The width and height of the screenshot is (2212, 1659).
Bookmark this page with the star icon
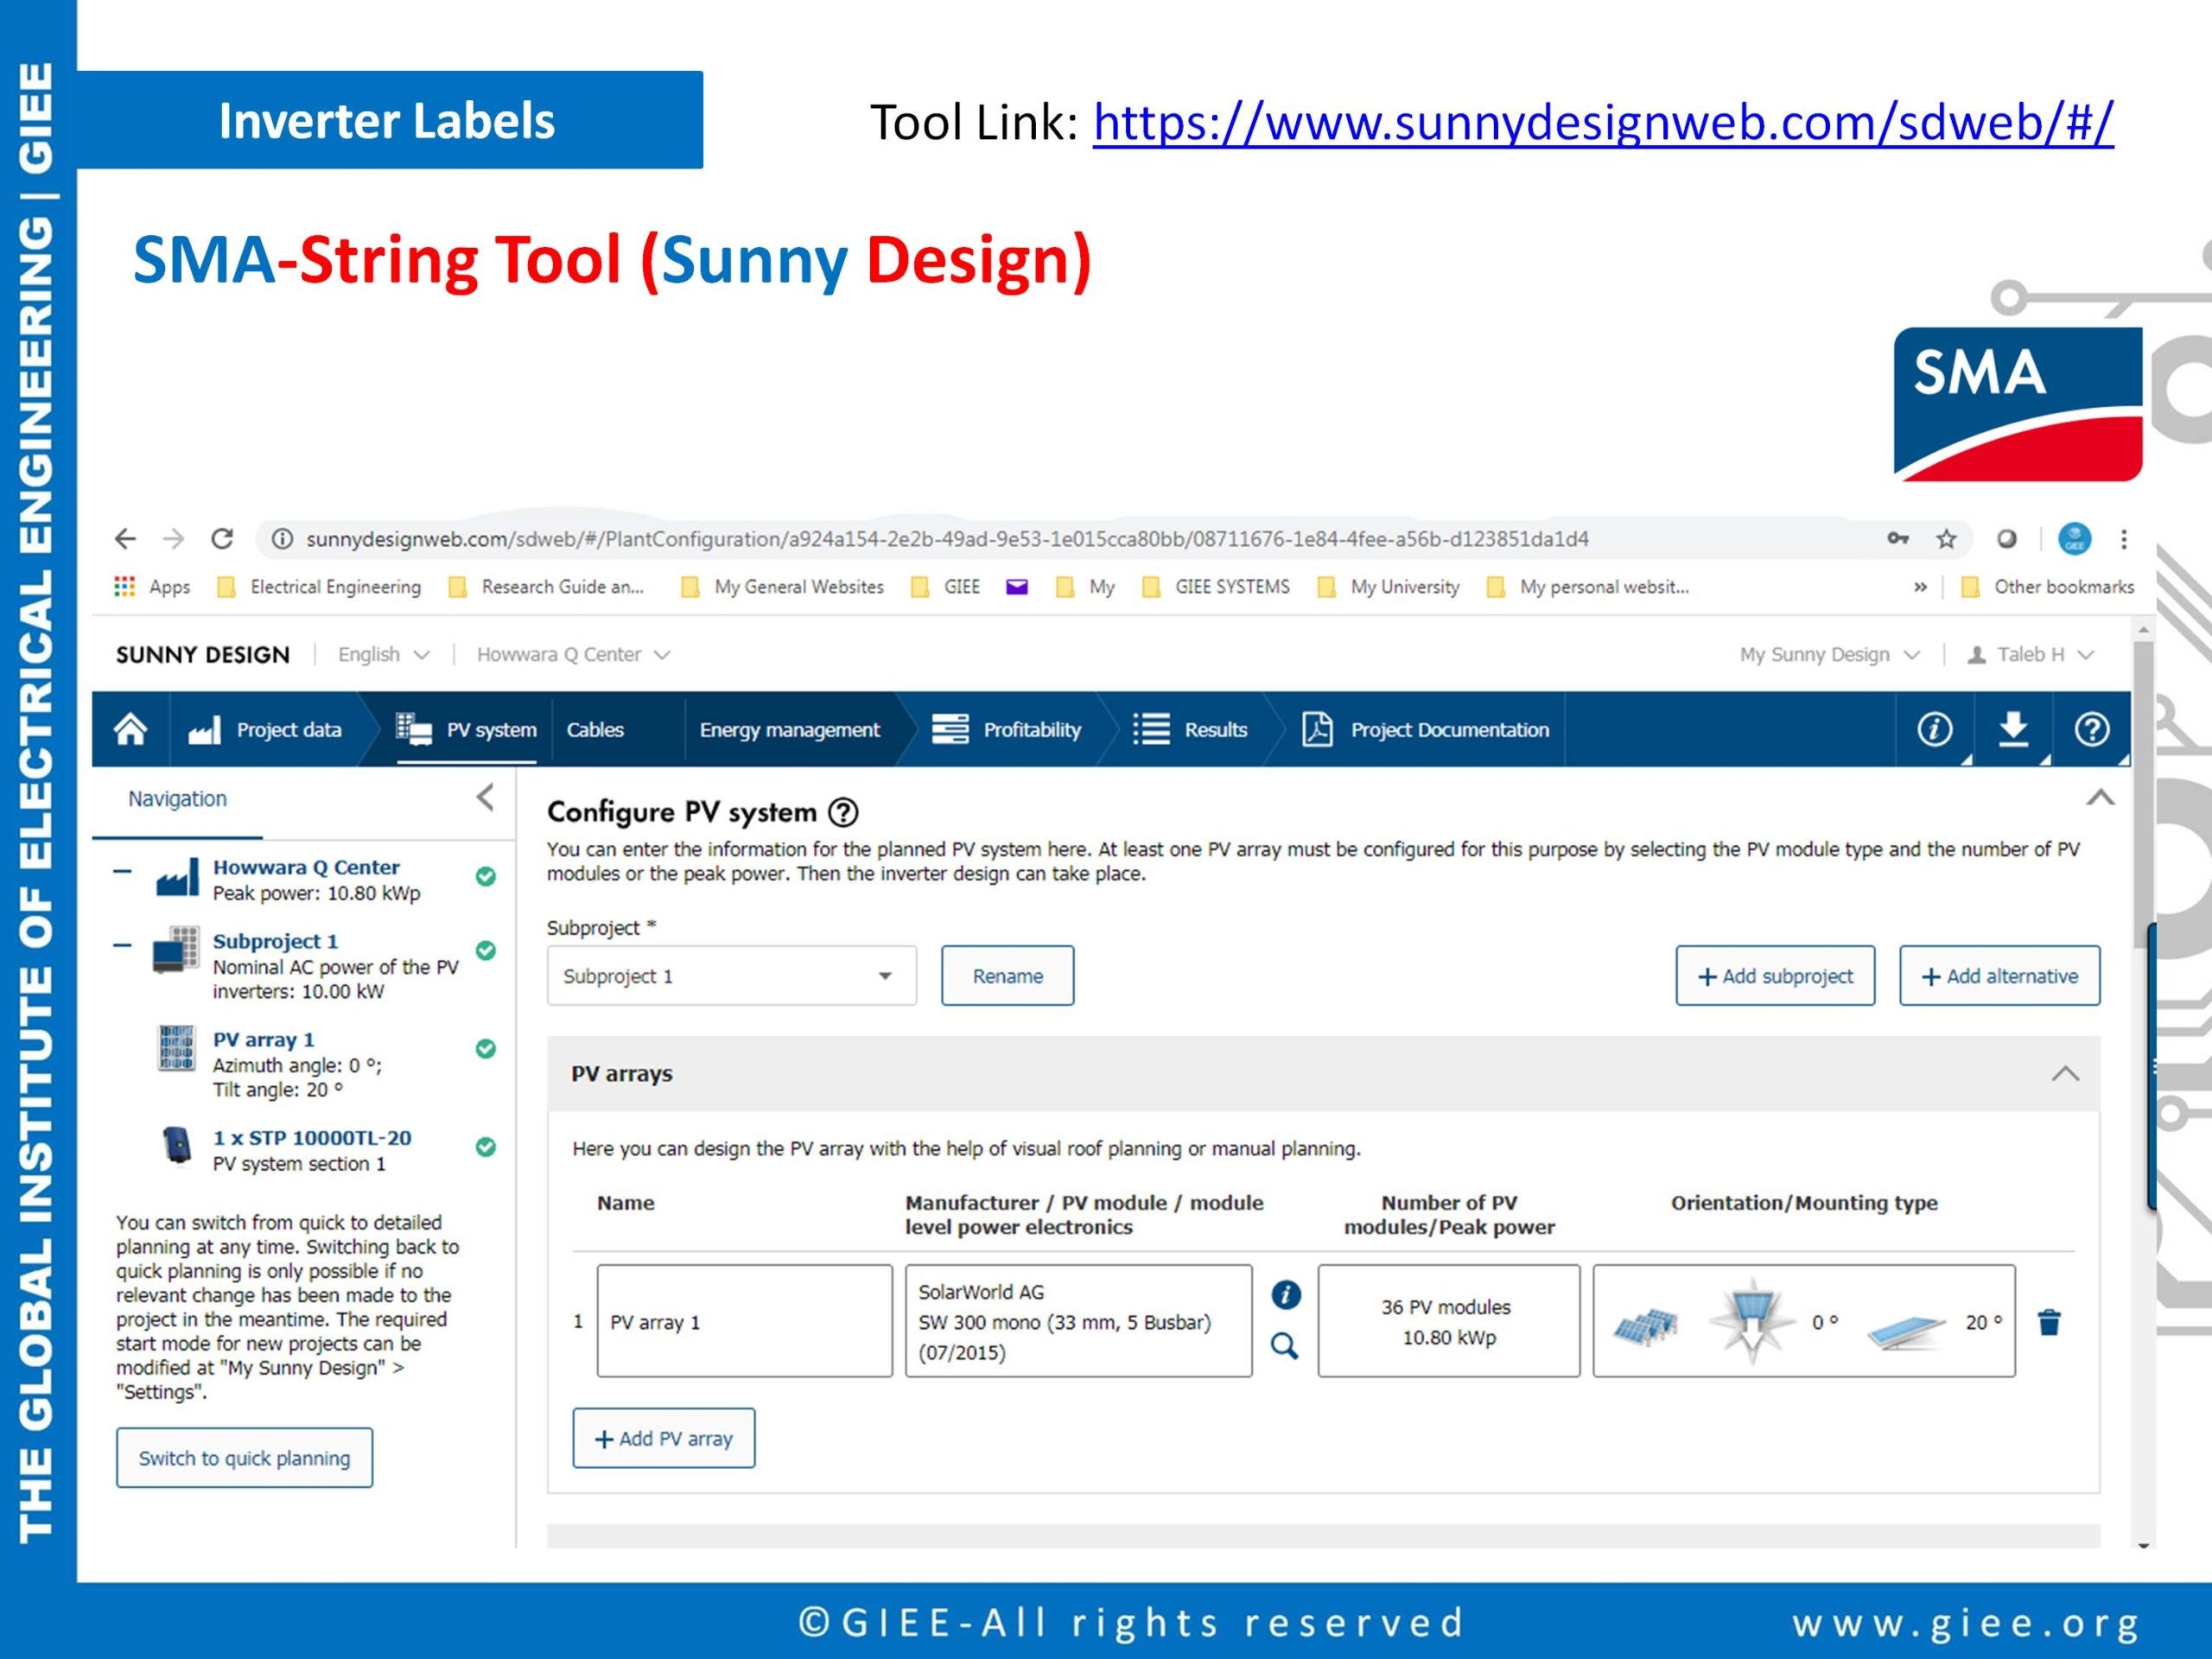point(1946,539)
